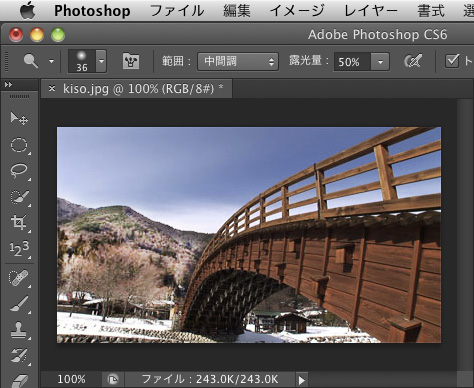
Task: Toggle the Brush panel icon
Action: [x=131, y=61]
